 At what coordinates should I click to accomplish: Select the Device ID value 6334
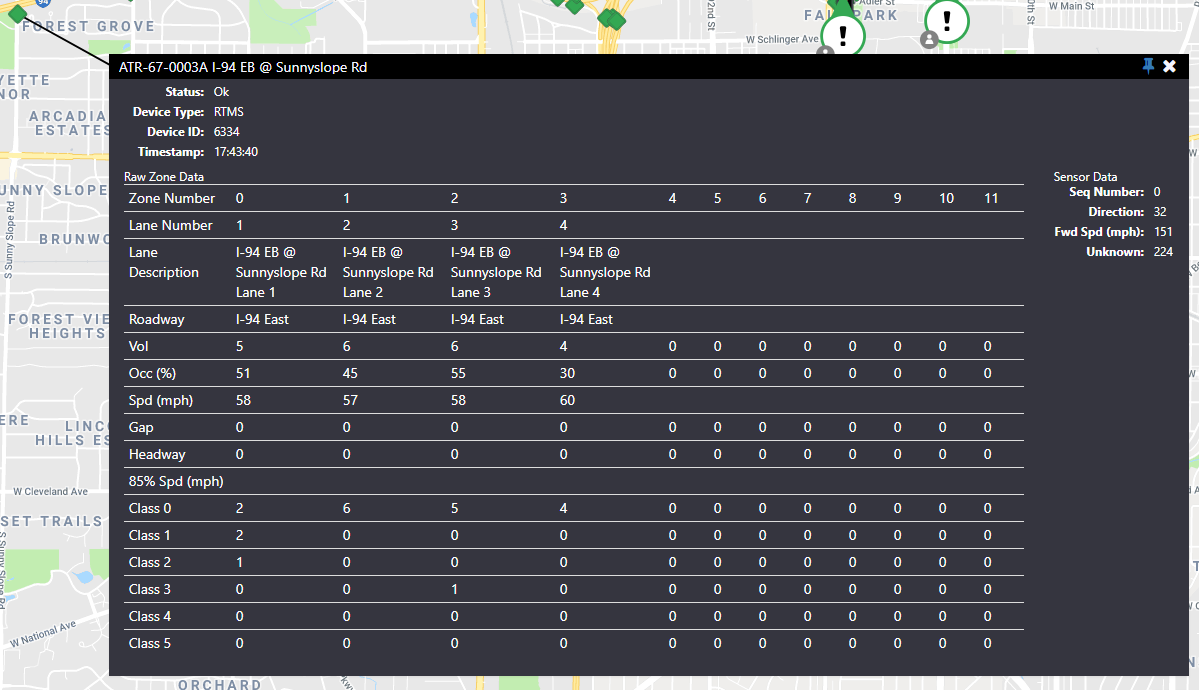click(x=226, y=132)
